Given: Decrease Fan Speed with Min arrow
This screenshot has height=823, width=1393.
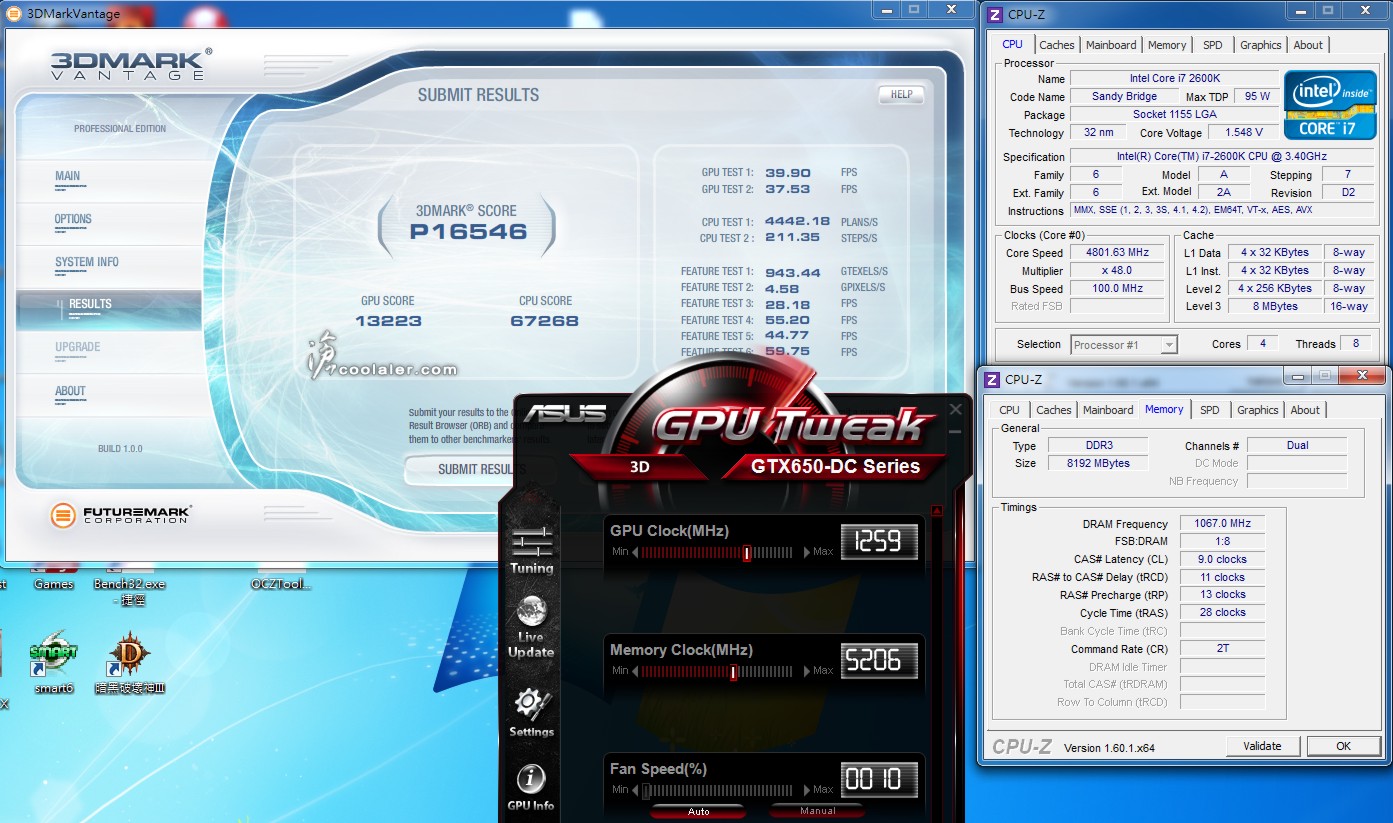Looking at the screenshot, I should 634,790.
